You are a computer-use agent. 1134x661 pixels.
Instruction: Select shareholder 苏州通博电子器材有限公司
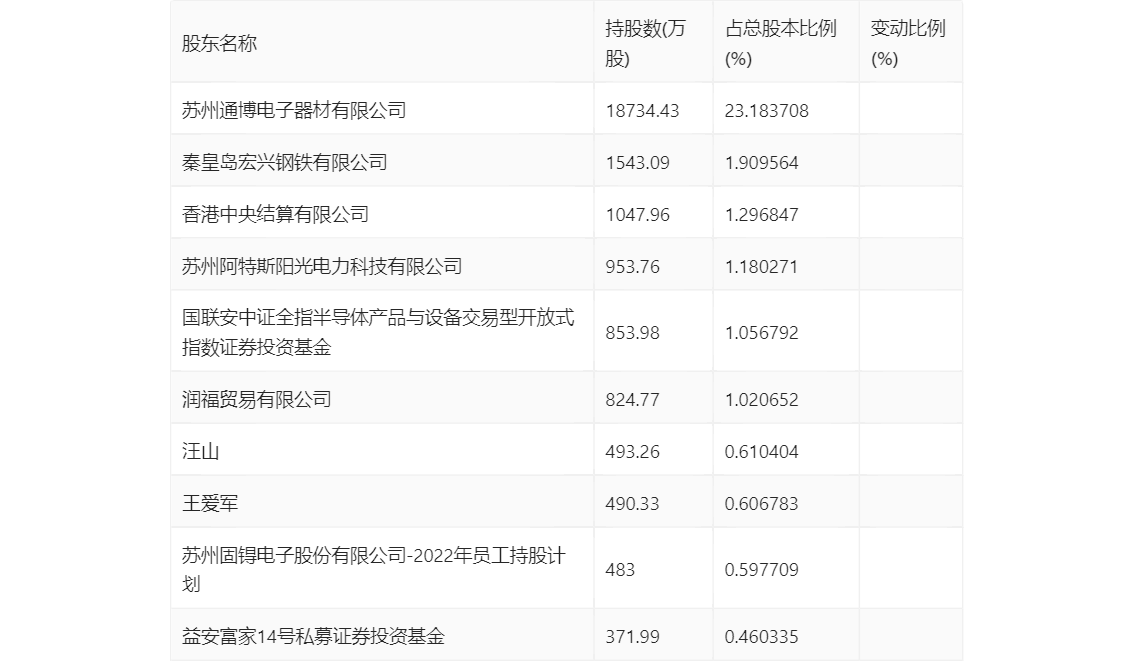[x=294, y=110]
